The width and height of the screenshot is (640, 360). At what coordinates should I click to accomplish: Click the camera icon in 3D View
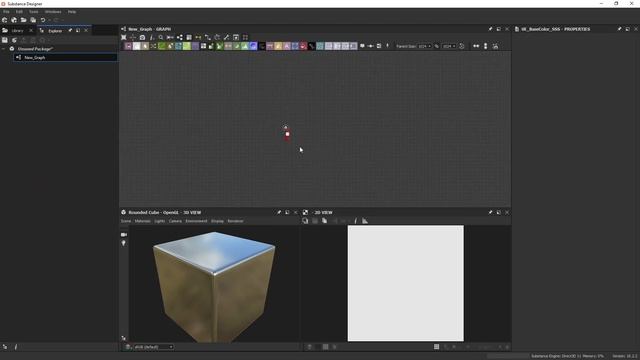124,235
